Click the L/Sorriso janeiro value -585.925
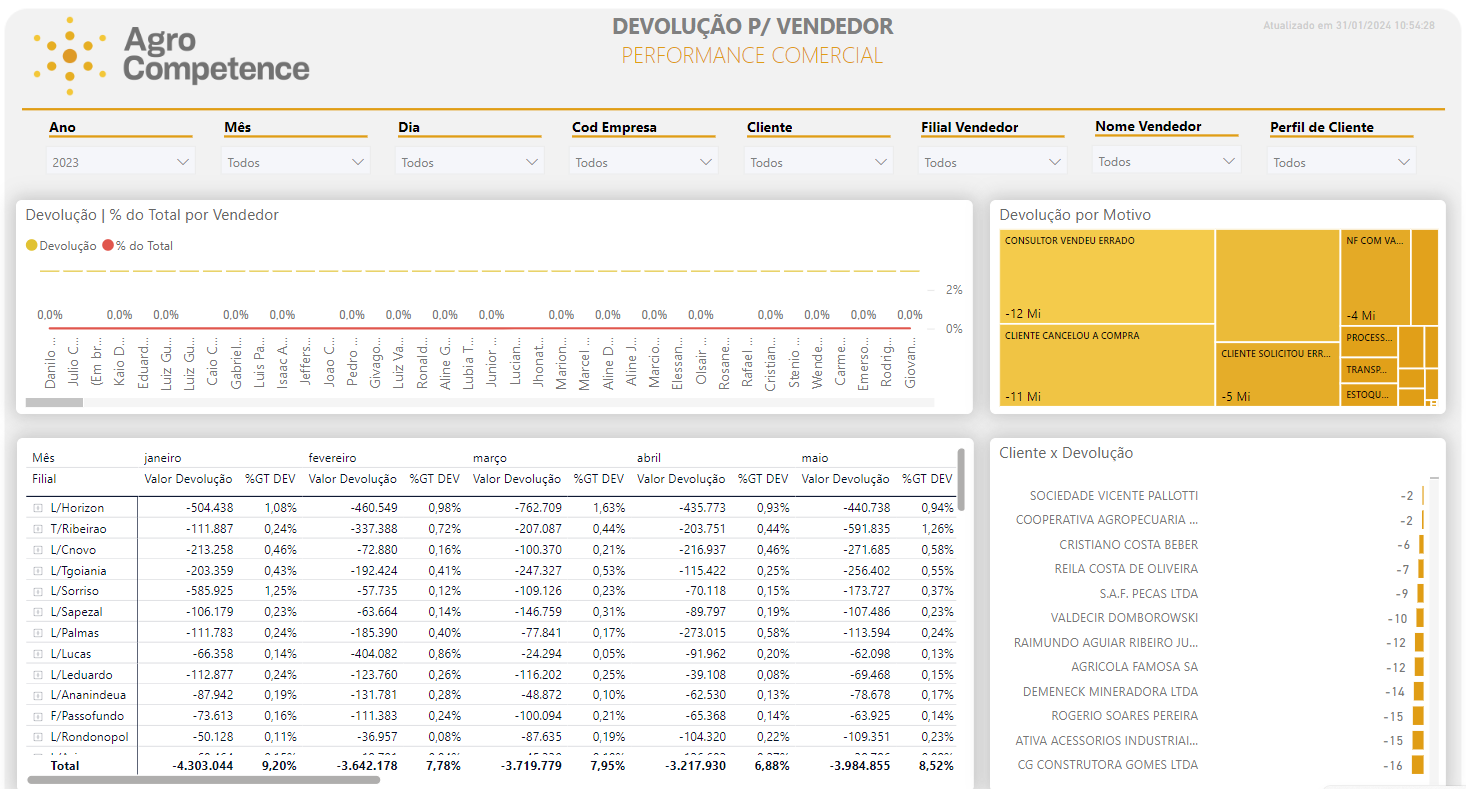 [210, 591]
